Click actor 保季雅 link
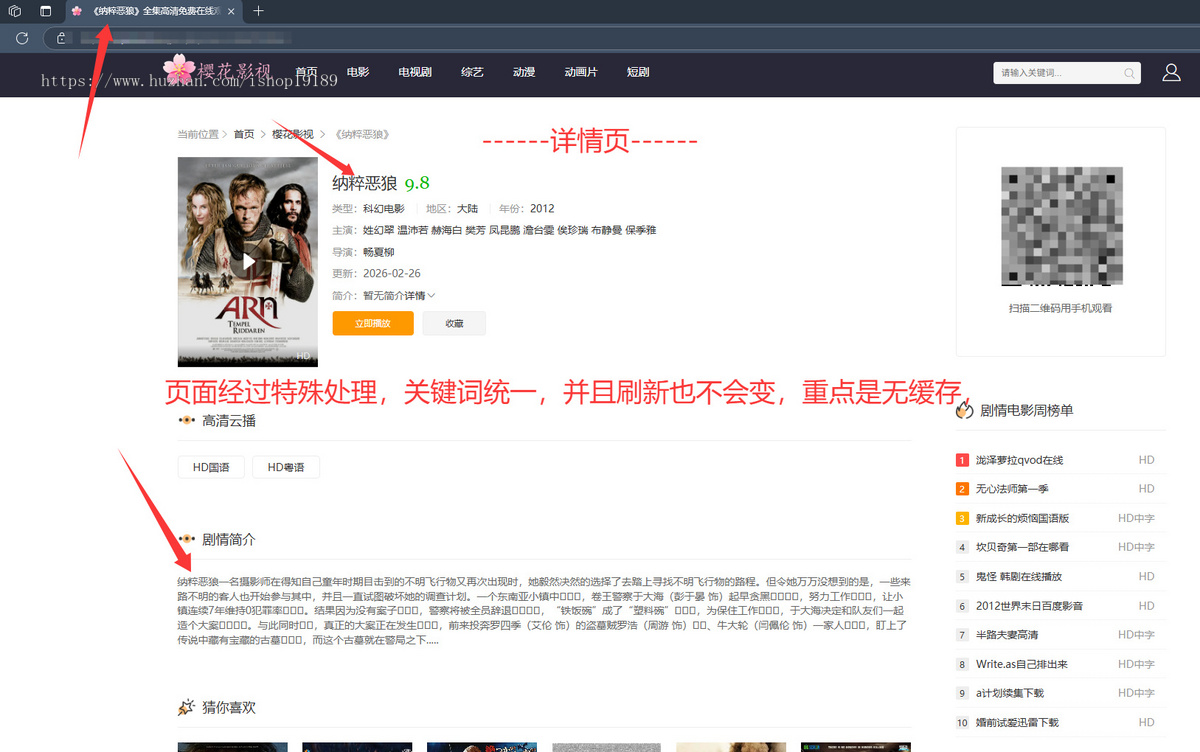 (641, 231)
